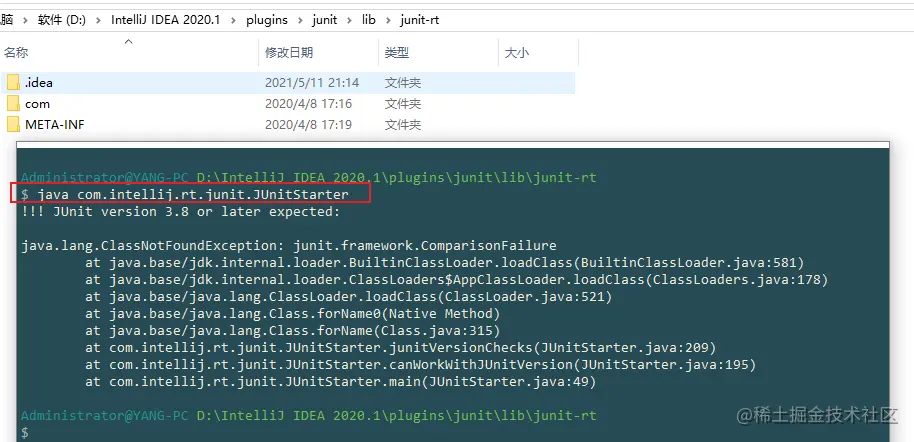This screenshot has height=442, width=914.
Task: Navigate to IntelliJ IDEA 2020.1 breadcrumb
Action: (x=166, y=20)
